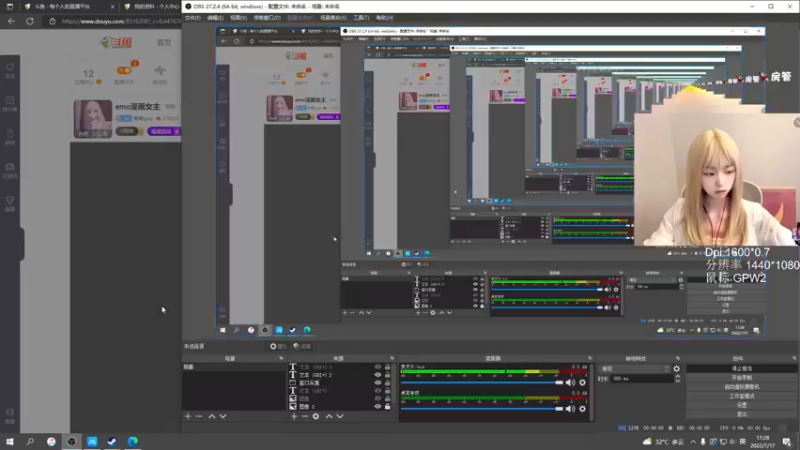
Task: Toggle visibility of 窗口采集 source
Action: click(x=378, y=383)
